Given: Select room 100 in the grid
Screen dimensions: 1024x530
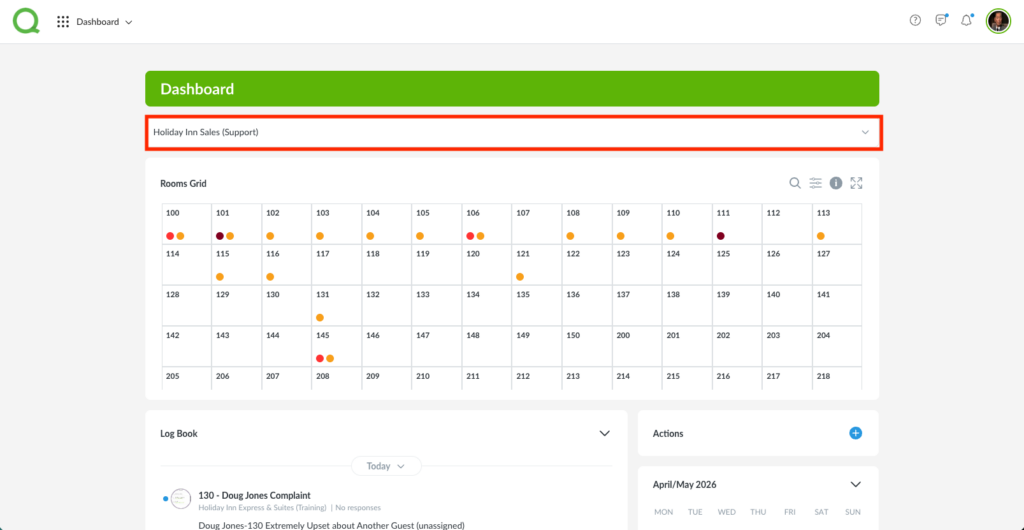Looking at the screenshot, I should click(x=186, y=224).
